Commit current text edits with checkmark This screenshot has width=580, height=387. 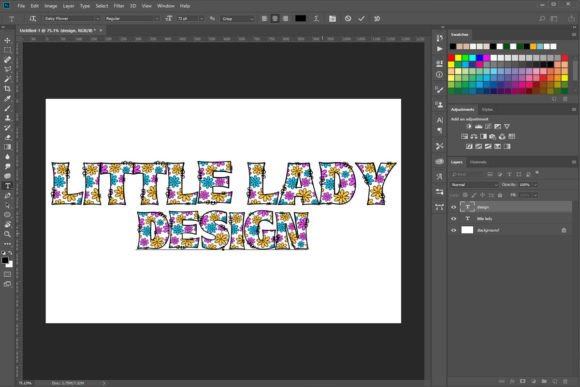click(x=361, y=18)
